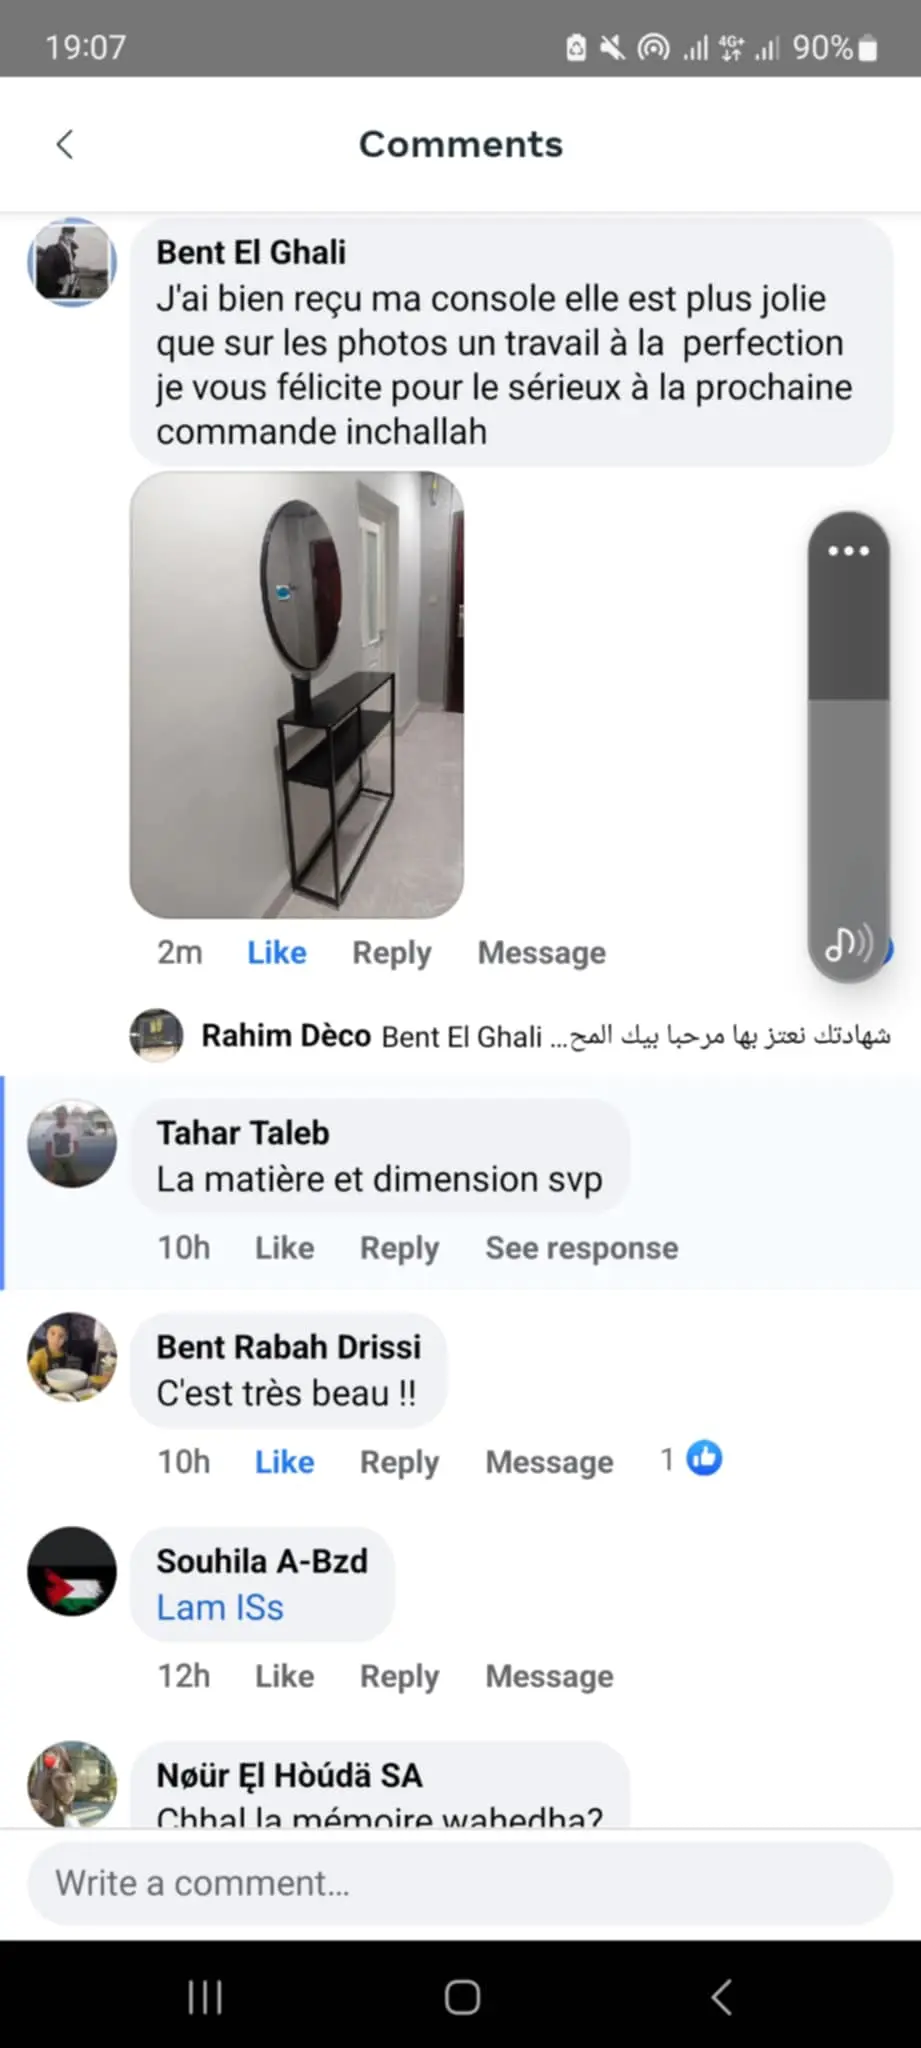Expand Rahim Dèco's reply preview
Screen dimensions: 921x2048
(510, 1035)
